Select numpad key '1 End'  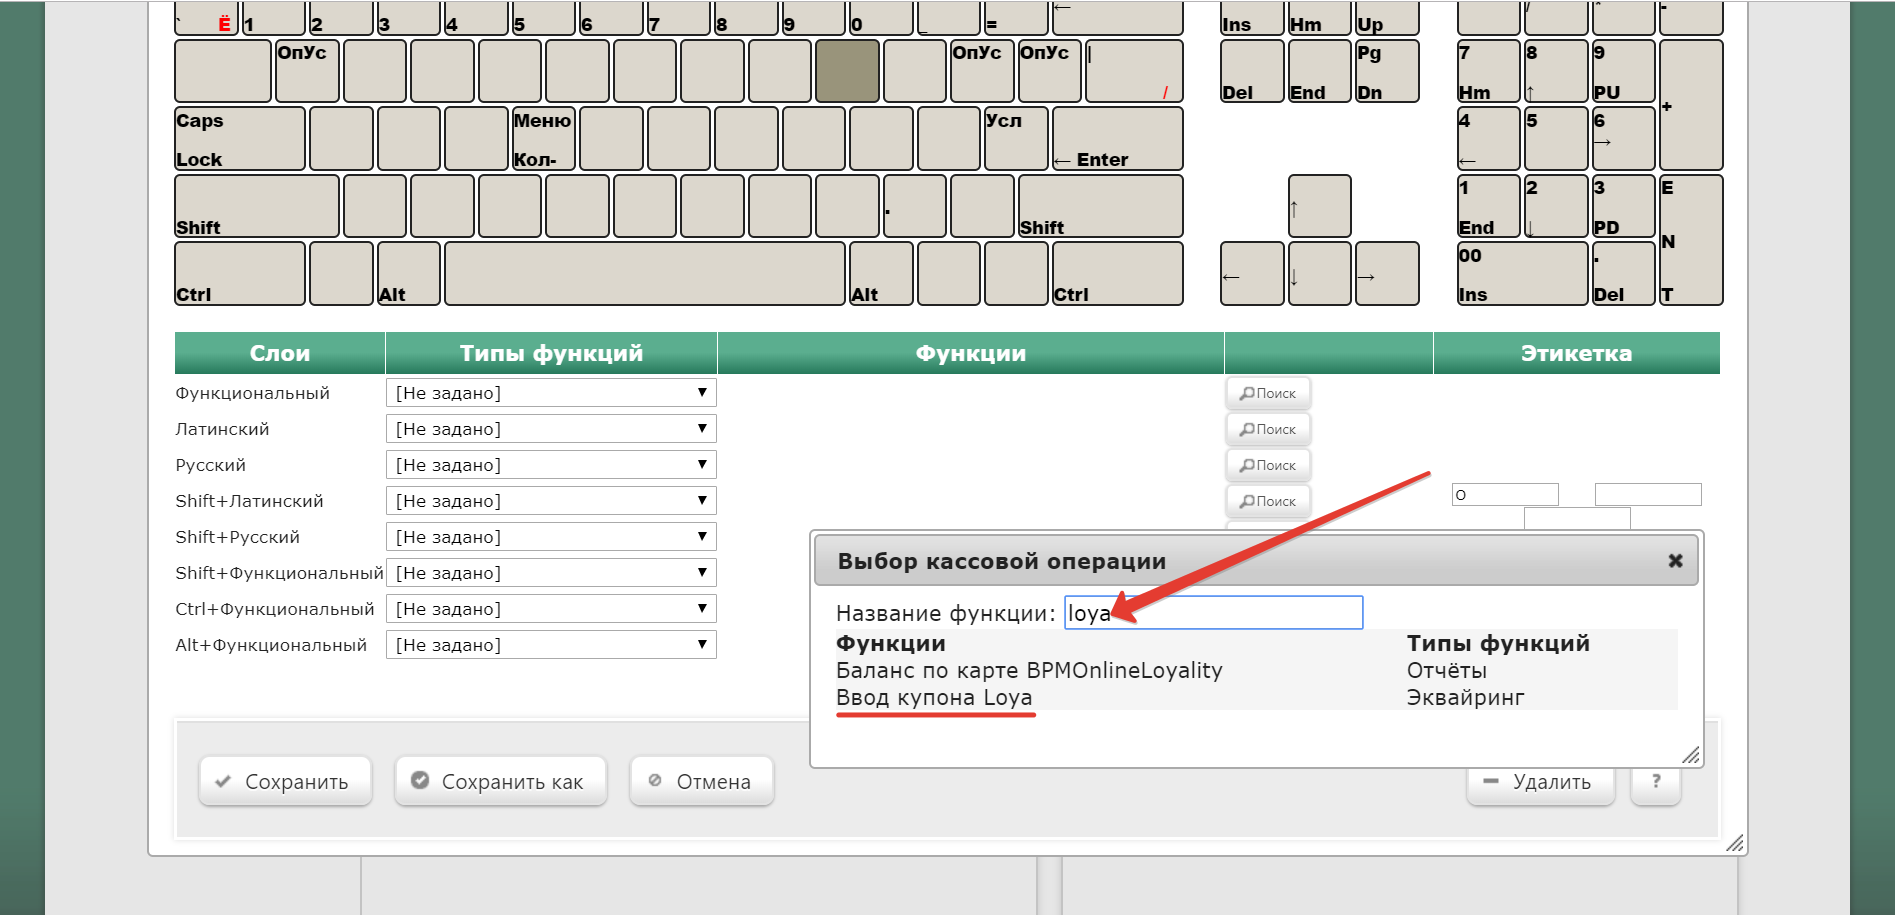tap(1489, 206)
